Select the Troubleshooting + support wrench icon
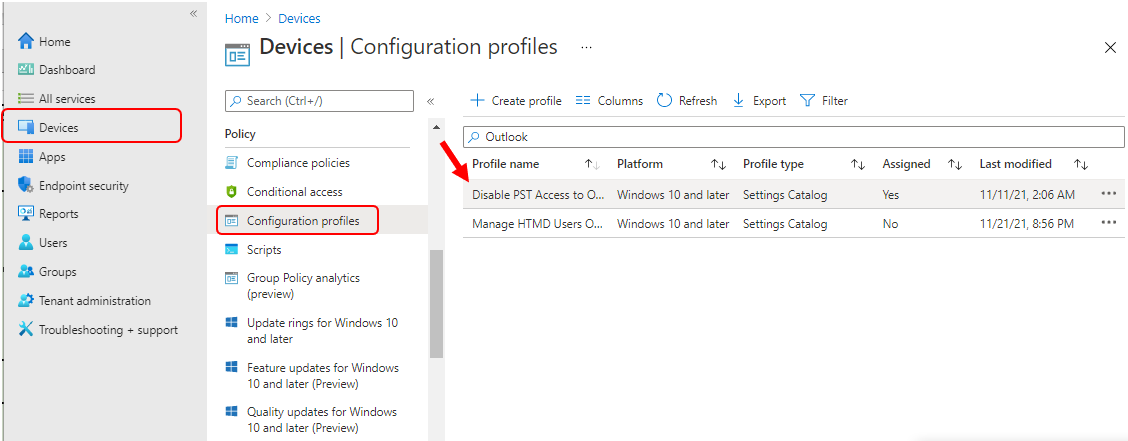This screenshot has height=441, width=1128. click(x=25, y=329)
